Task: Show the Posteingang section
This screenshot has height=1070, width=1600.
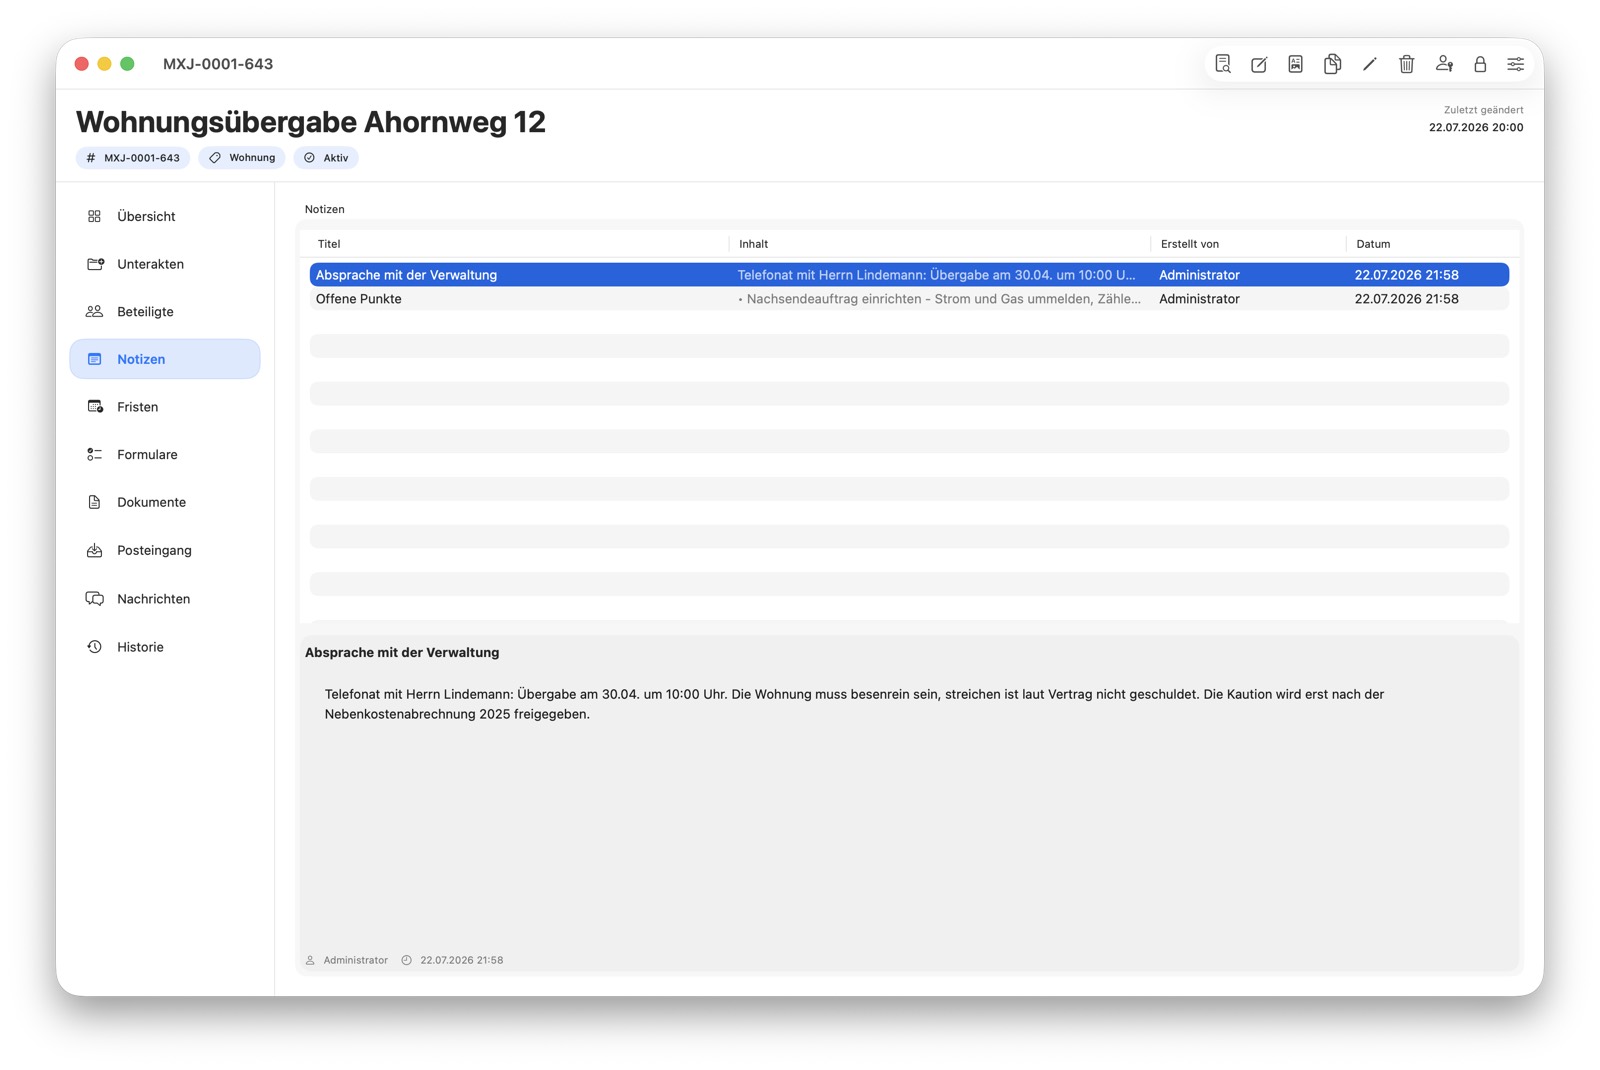Action: coord(165,550)
